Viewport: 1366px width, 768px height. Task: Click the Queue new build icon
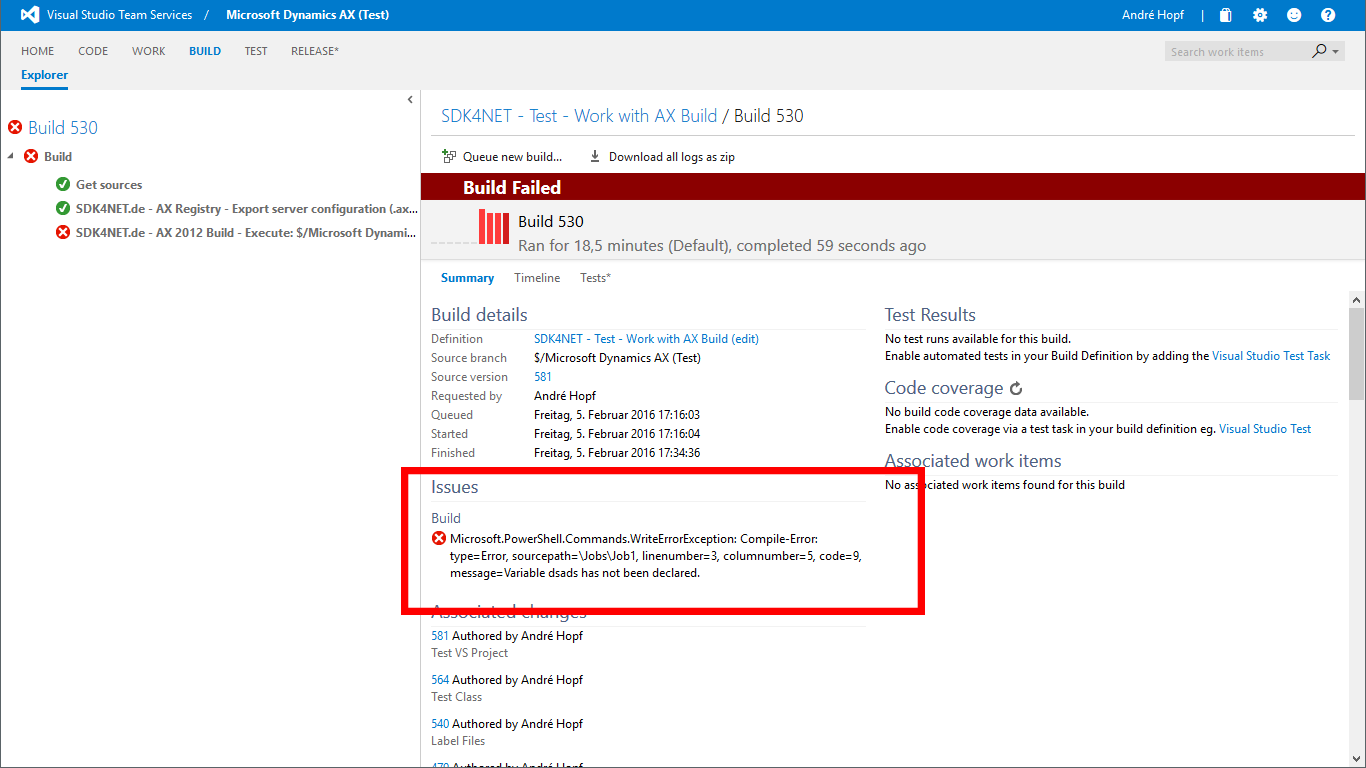[x=449, y=156]
